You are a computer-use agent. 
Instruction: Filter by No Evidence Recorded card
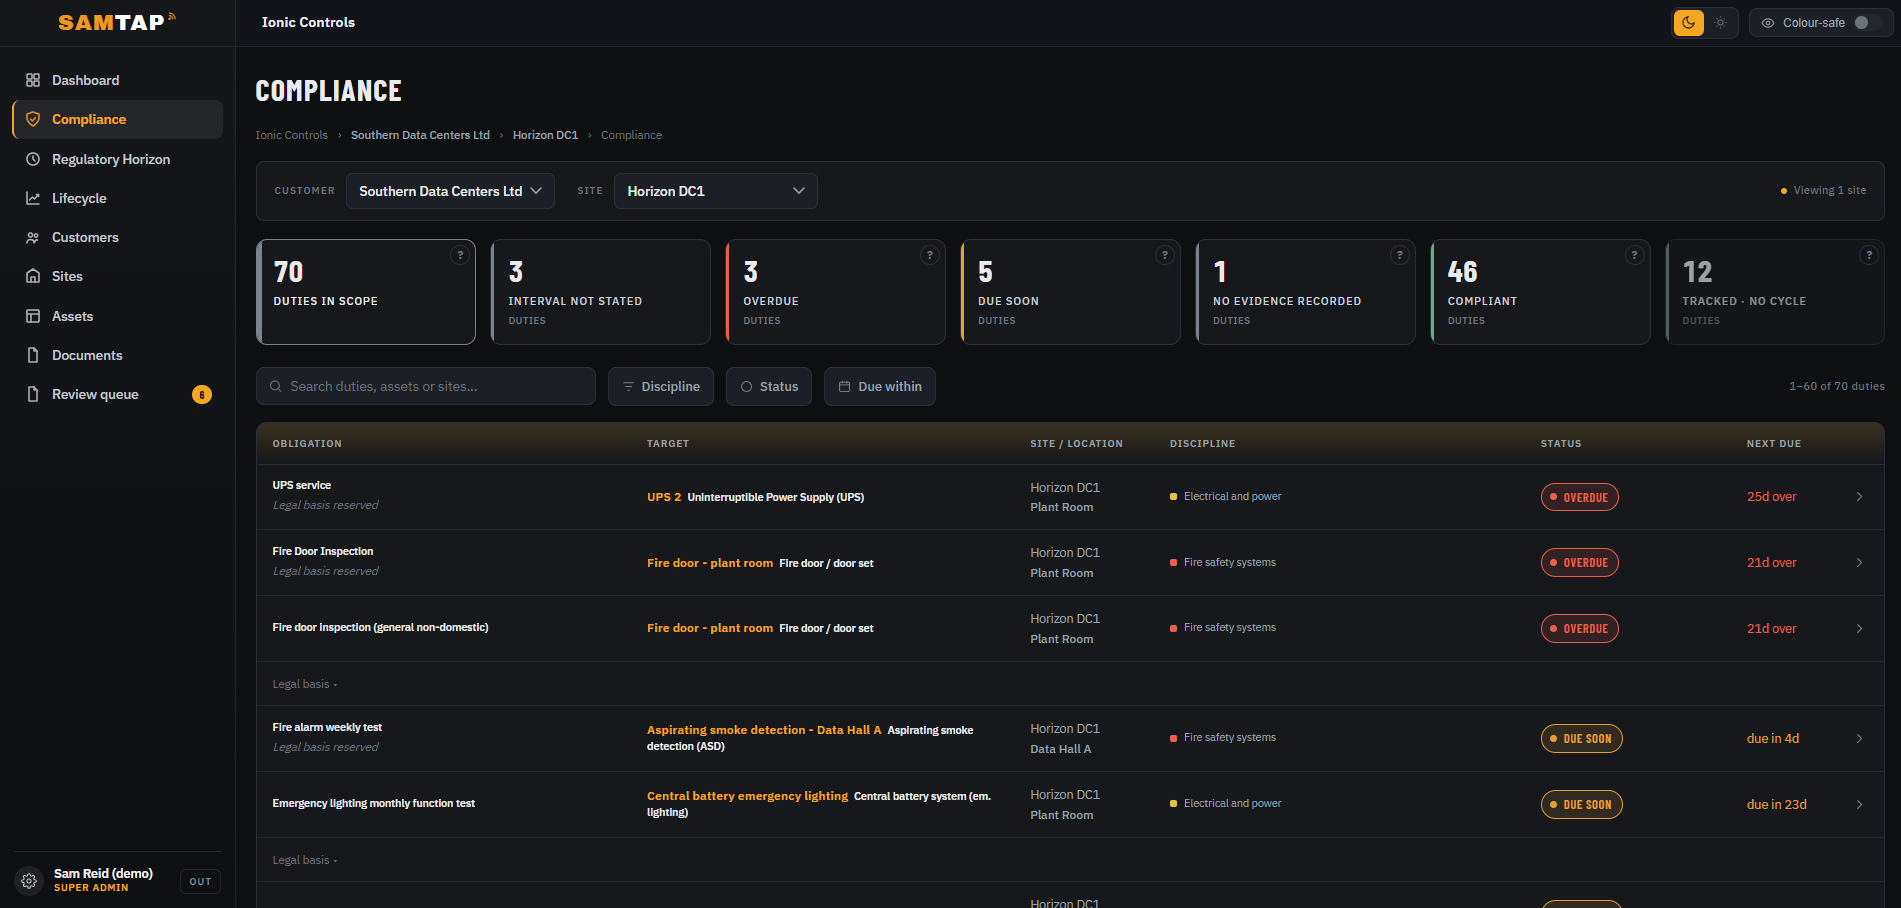(x=1305, y=292)
